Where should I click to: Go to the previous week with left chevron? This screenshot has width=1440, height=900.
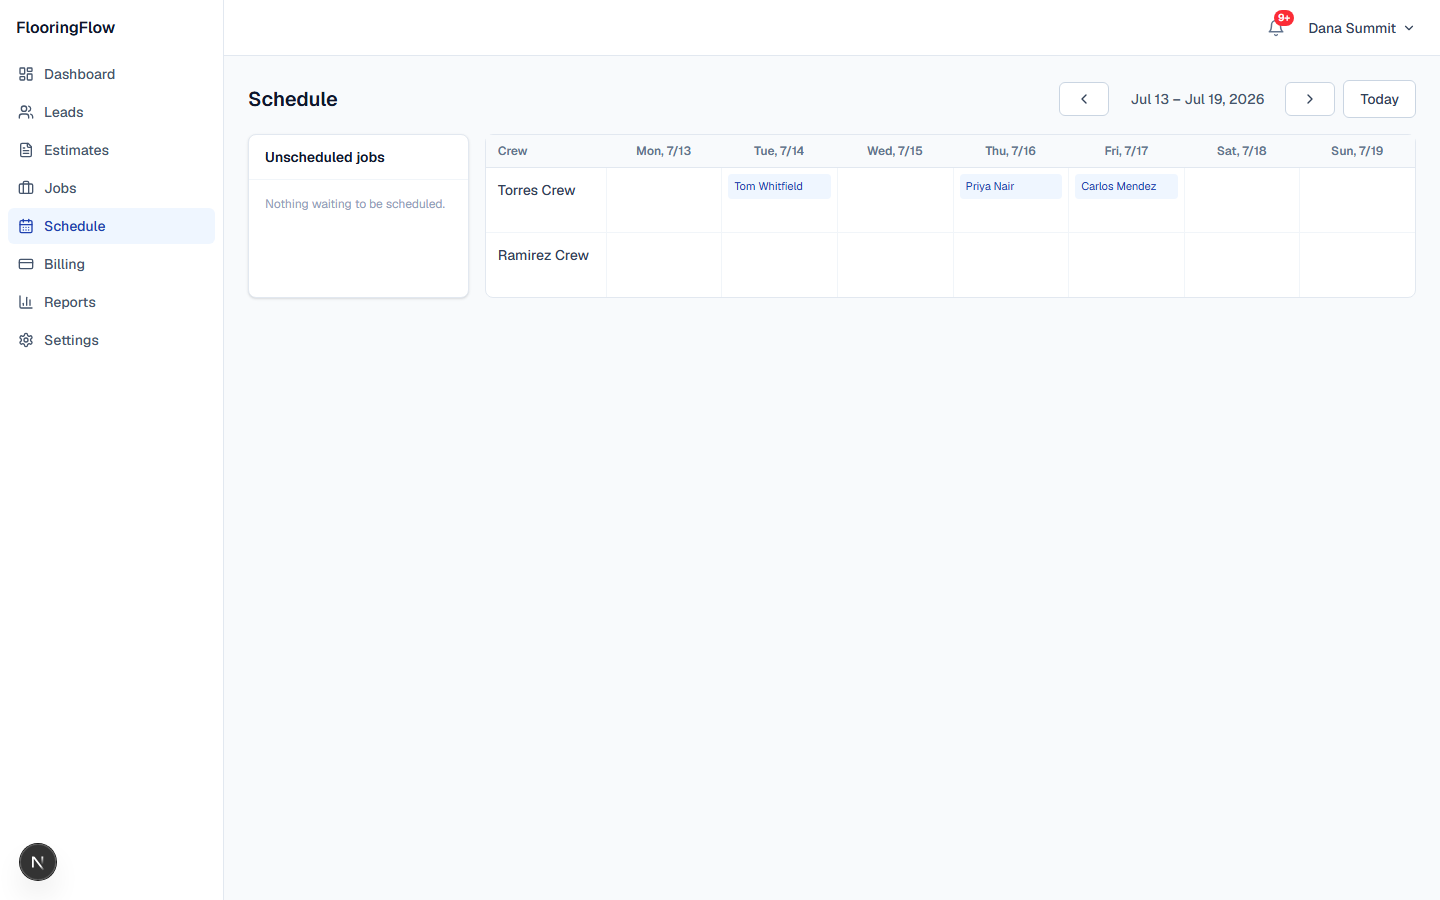pyautogui.click(x=1084, y=99)
